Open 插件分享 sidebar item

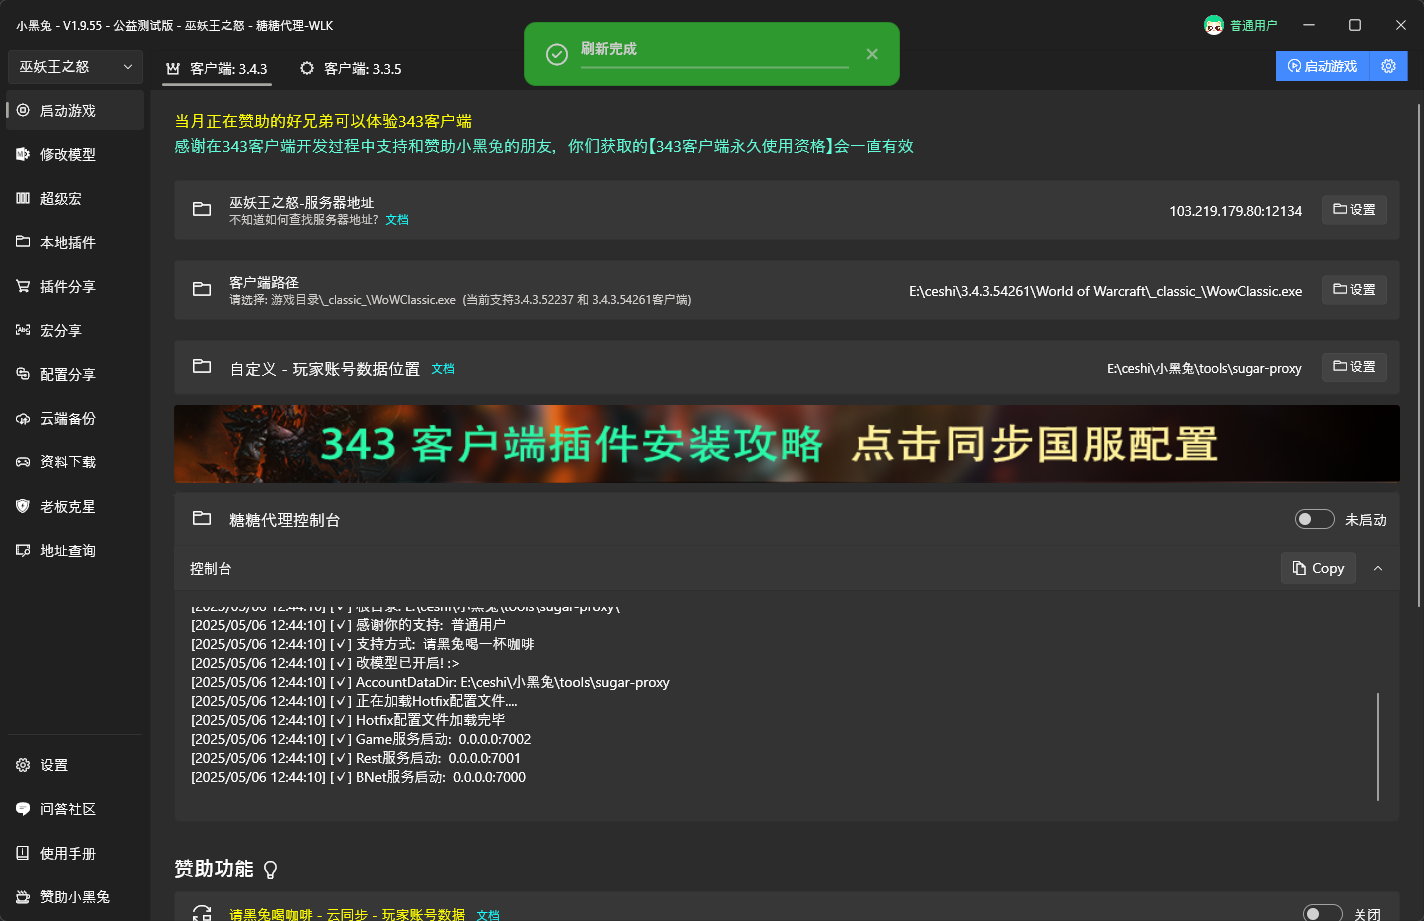76,287
